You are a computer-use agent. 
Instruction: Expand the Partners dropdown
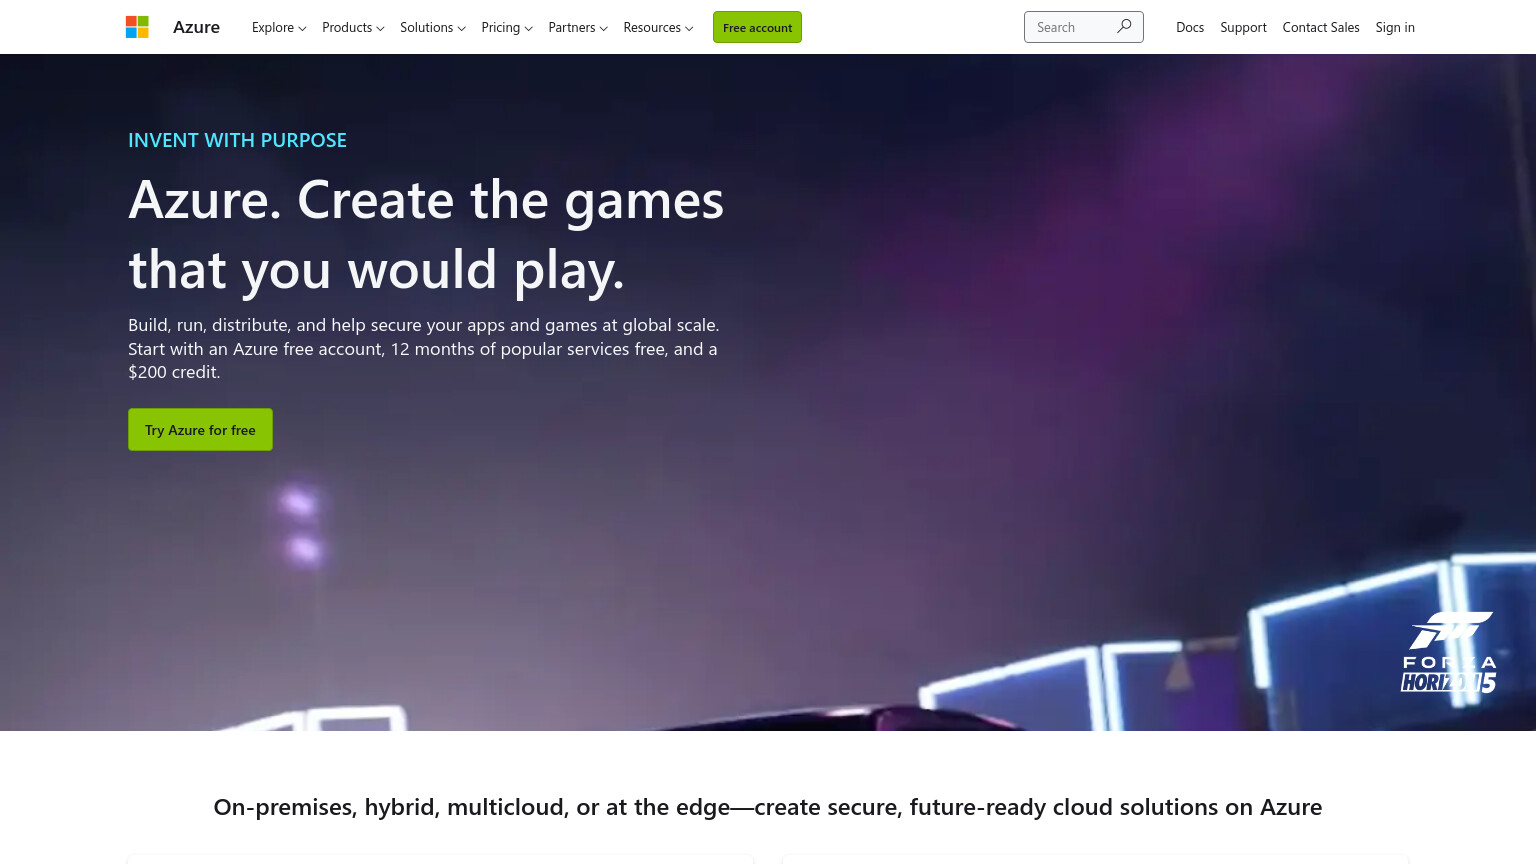[x=578, y=28]
